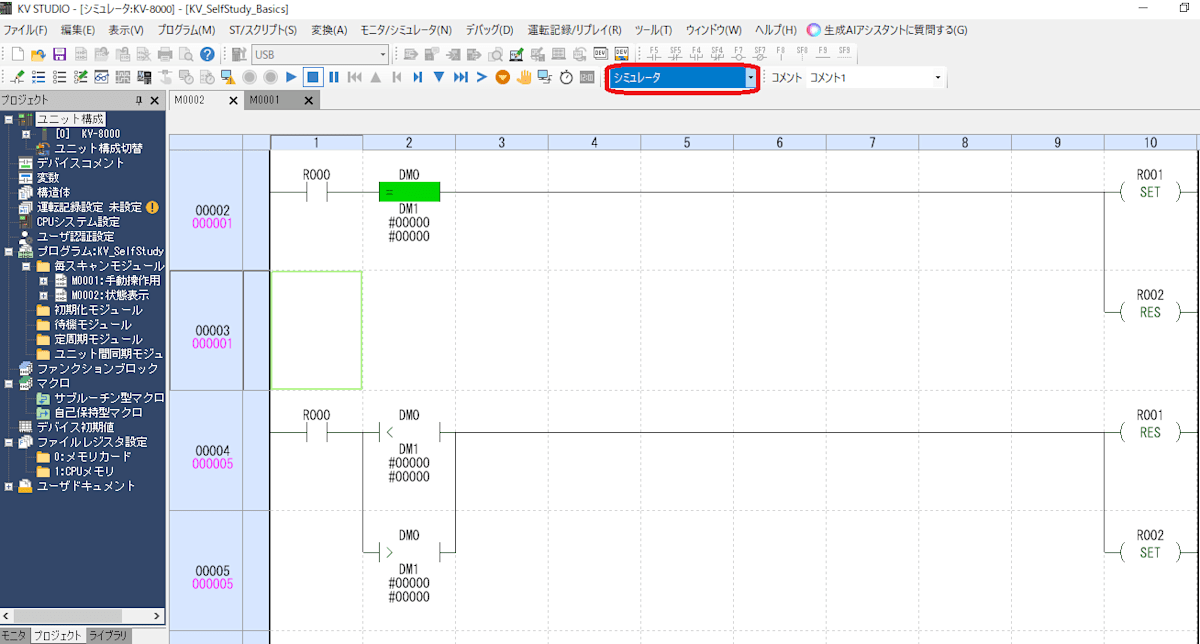Expand the ユーザドキュメント node
The width and height of the screenshot is (1200, 644).
[8, 486]
